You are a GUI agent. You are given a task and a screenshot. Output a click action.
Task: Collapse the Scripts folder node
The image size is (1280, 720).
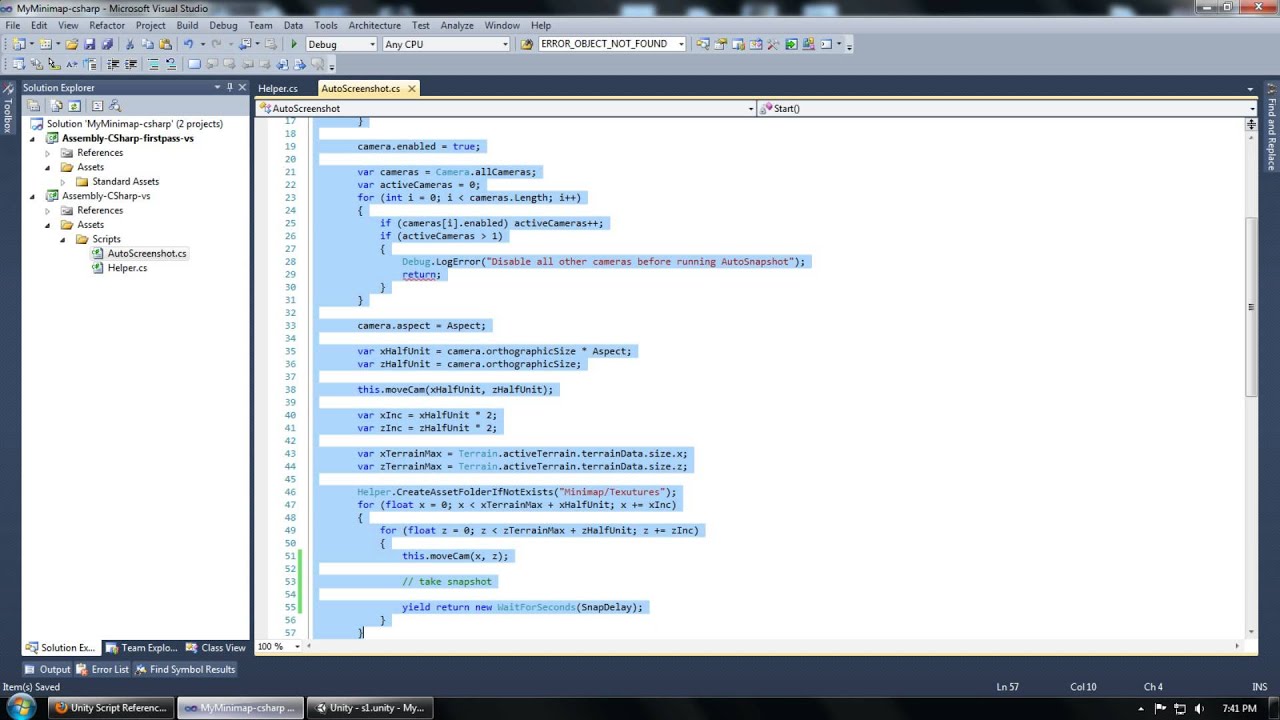62,239
